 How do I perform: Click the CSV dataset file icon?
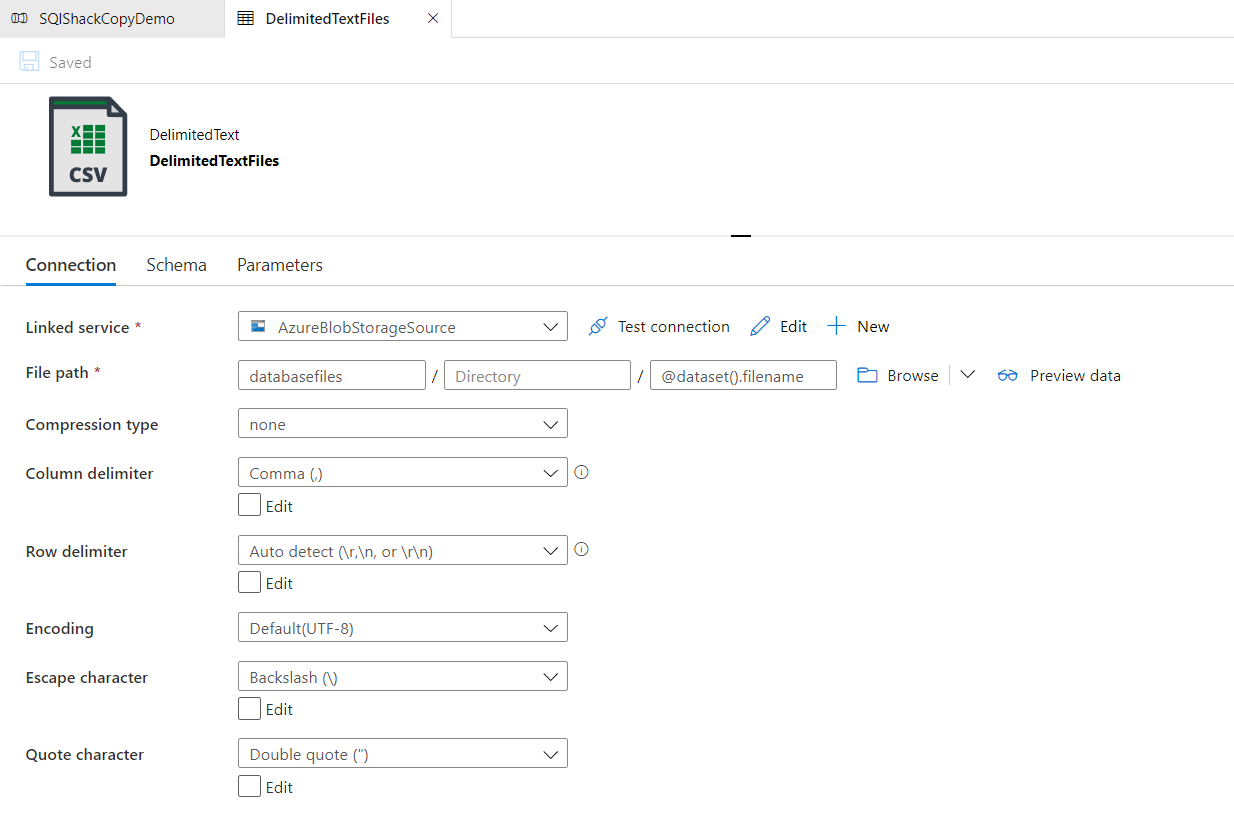pos(88,147)
